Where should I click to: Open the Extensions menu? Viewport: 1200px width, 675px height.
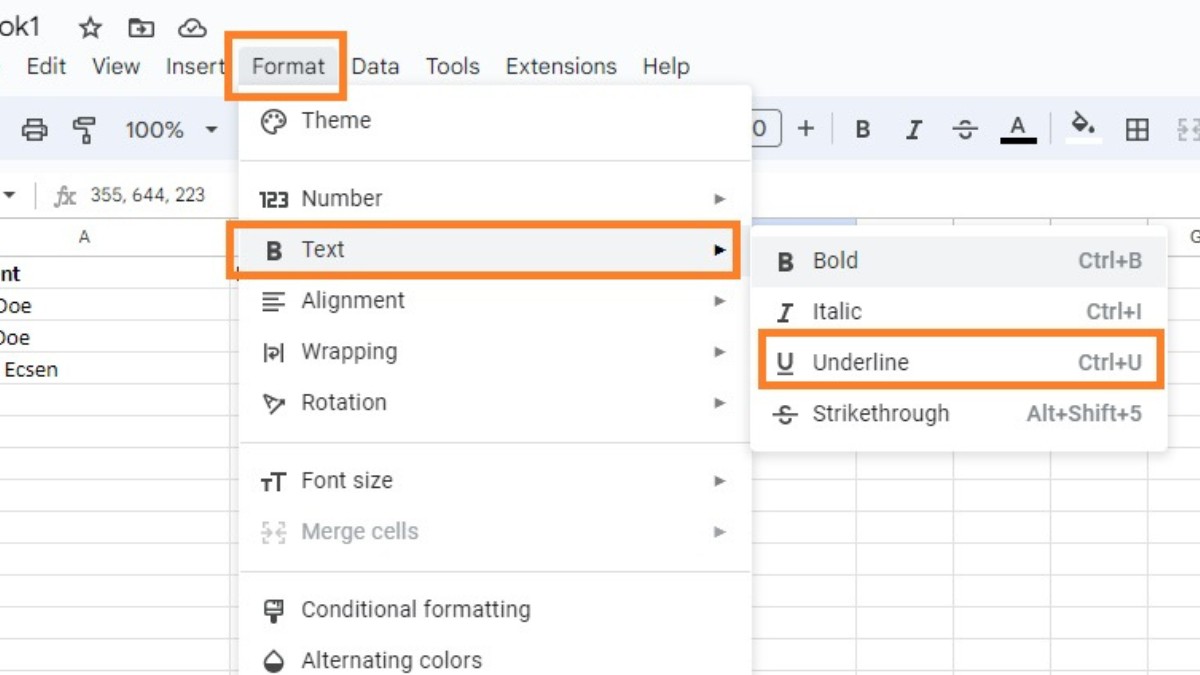pos(560,66)
